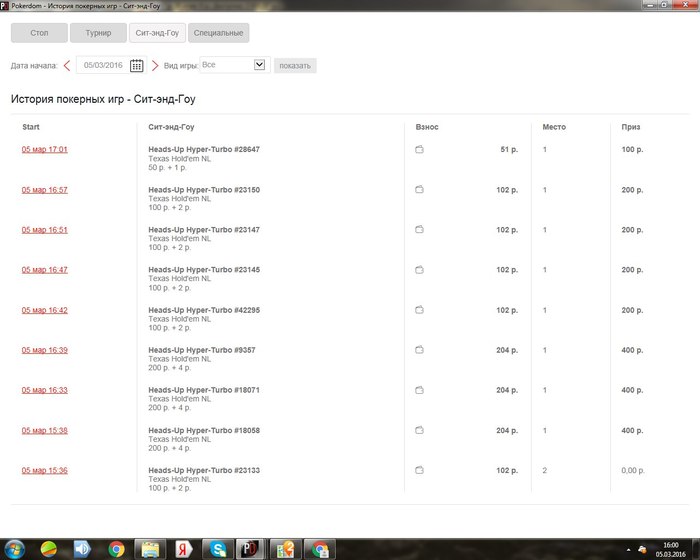Click 'Heads-Up Hyper-Turbo #42295' title
The width and height of the screenshot is (700, 560).
[204, 310]
